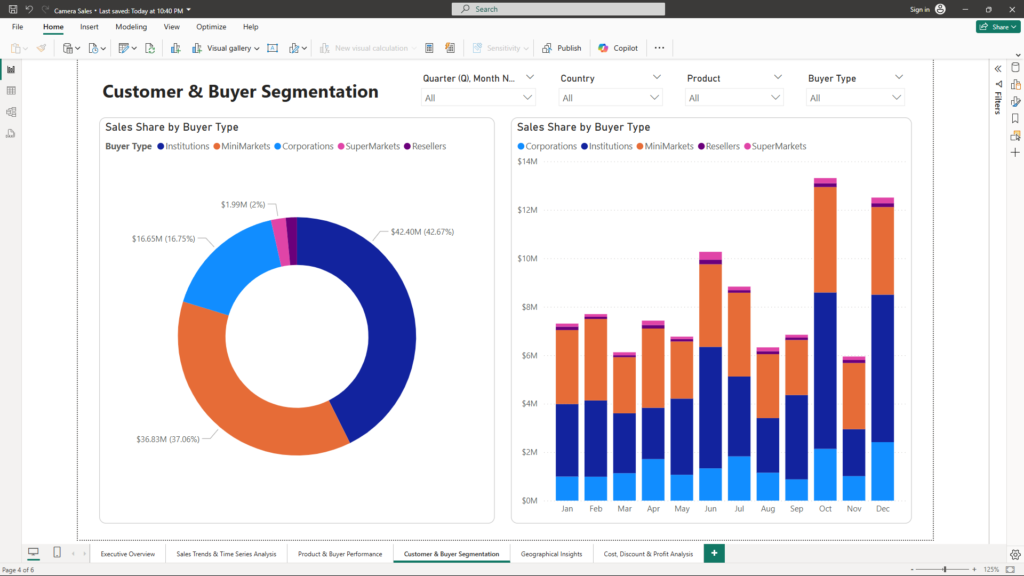Screen dimensions: 1024x576
Task: Adjust the zoom slider in status bar
Action: point(945,569)
